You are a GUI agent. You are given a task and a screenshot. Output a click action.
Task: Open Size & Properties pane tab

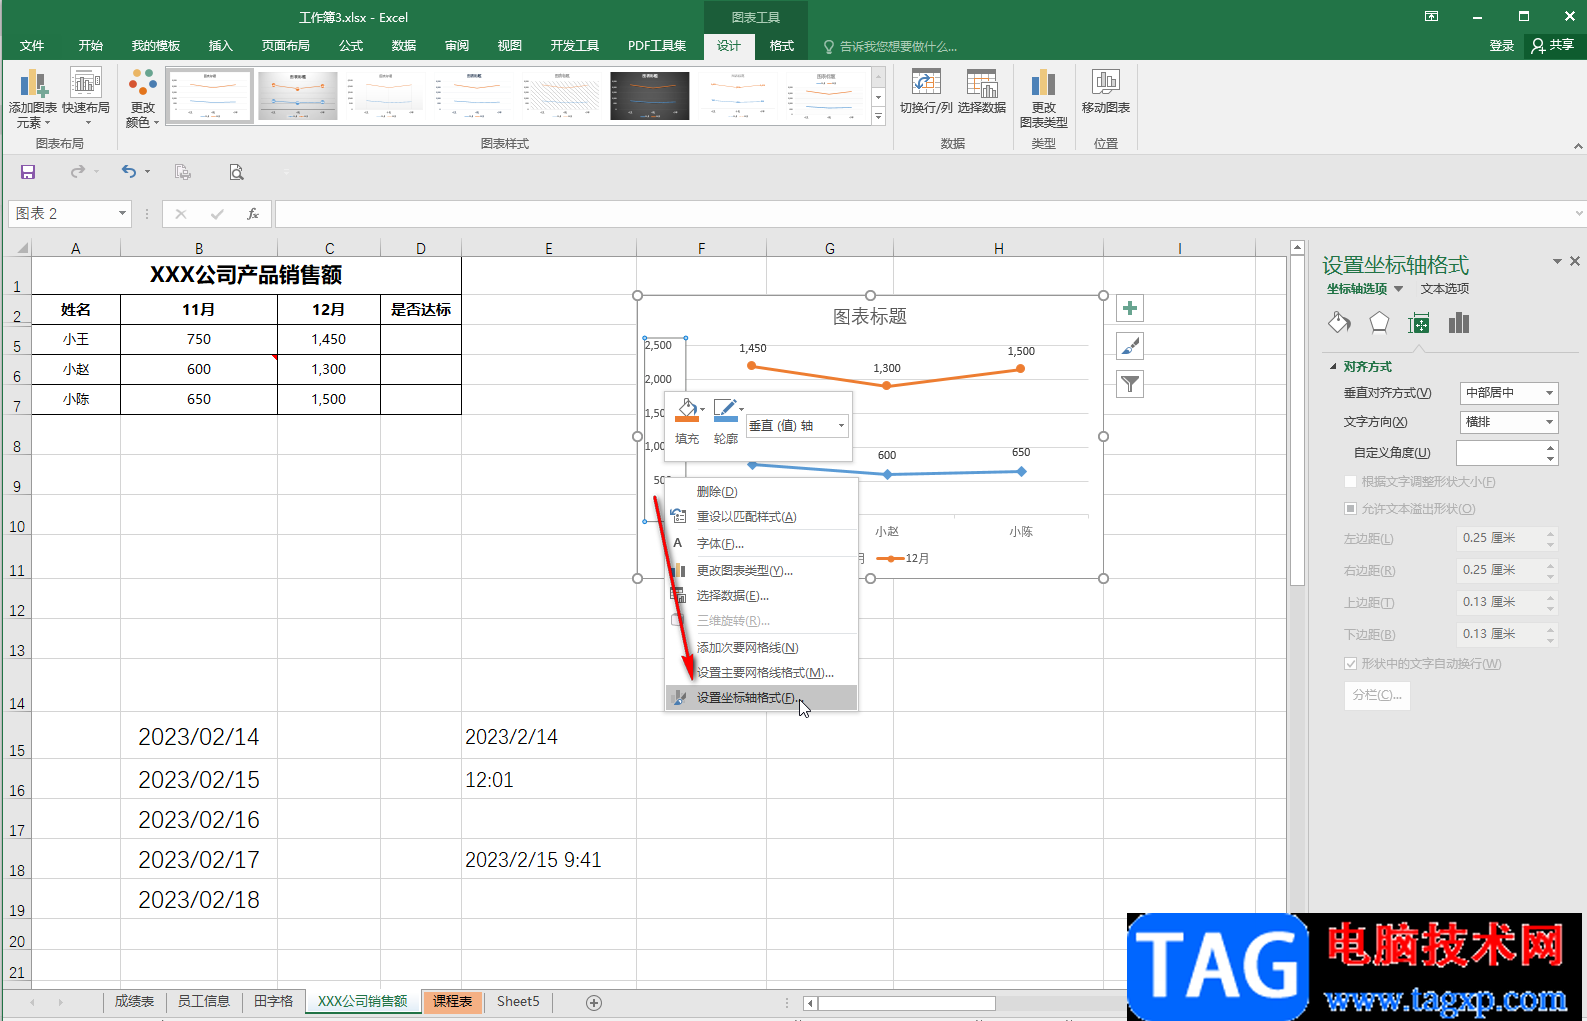pyautogui.click(x=1419, y=323)
